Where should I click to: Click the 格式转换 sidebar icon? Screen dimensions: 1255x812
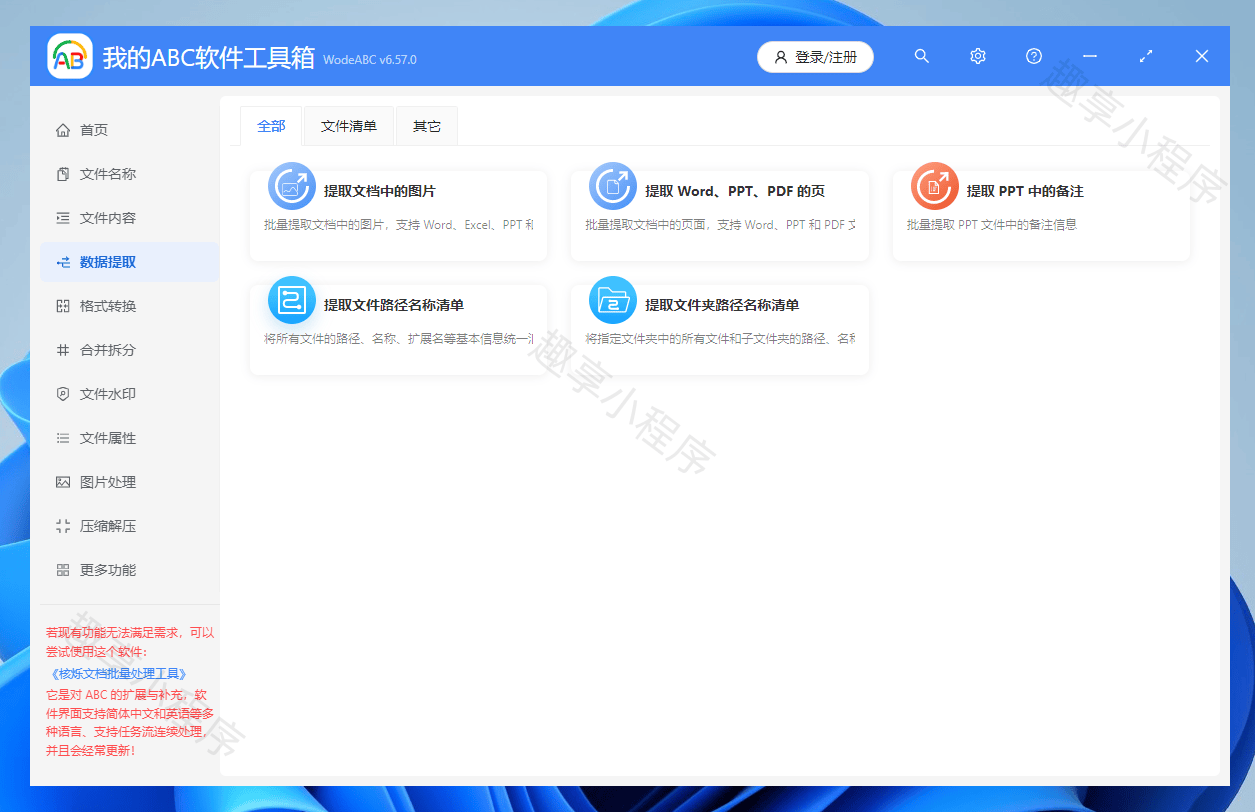click(x=63, y=306)
